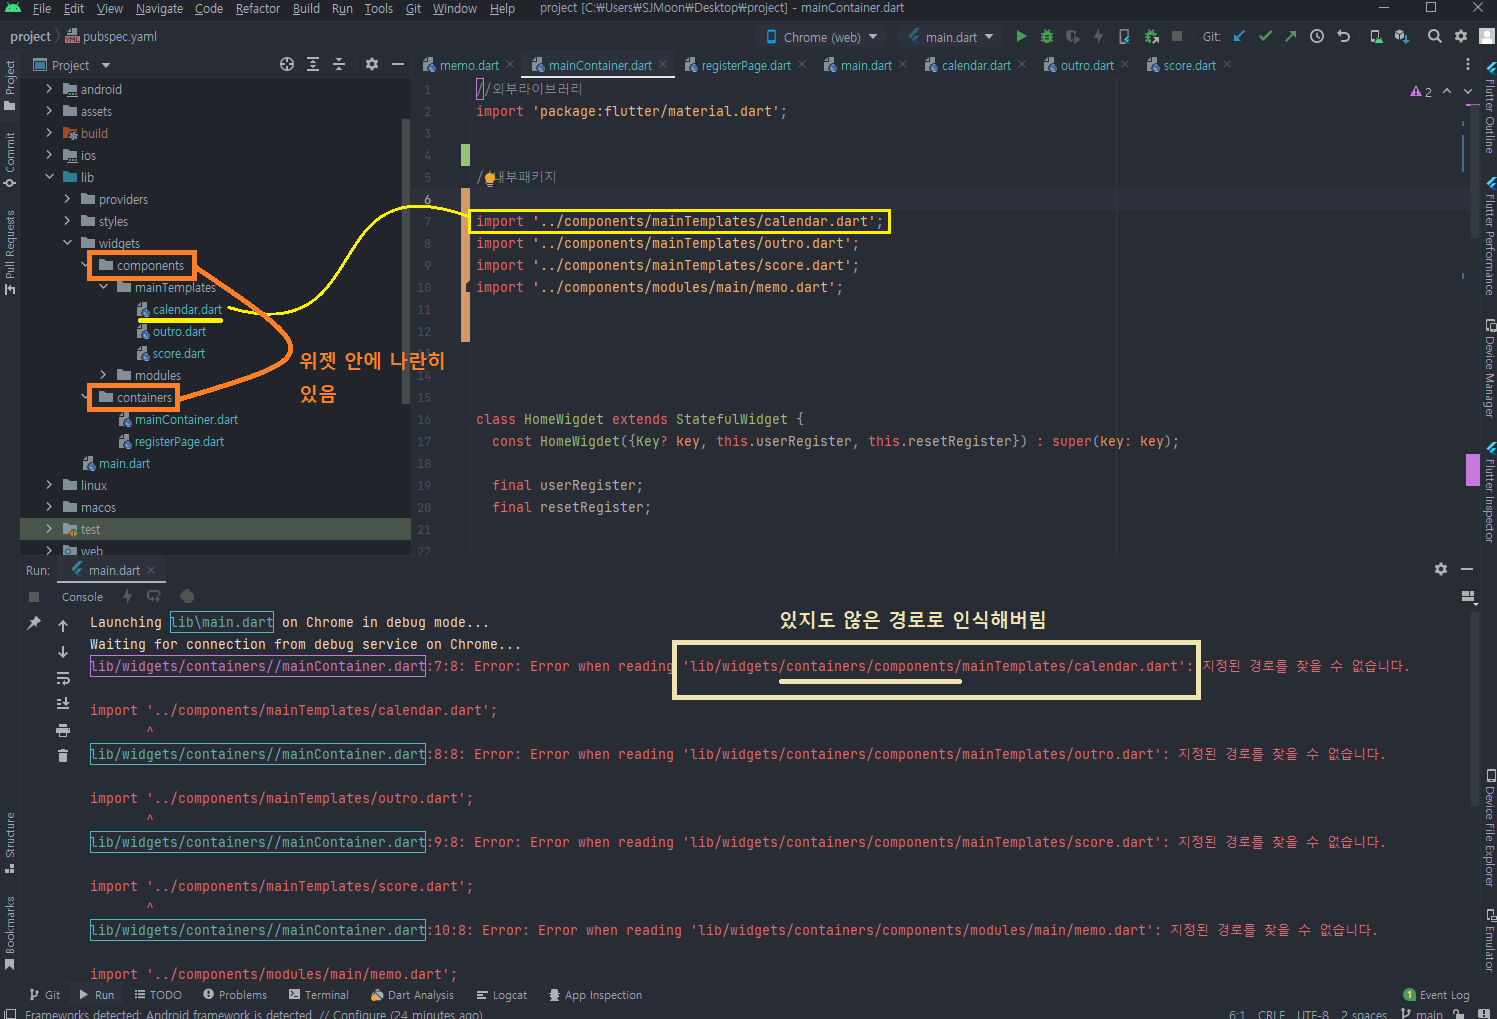Open the Tools menu
This screenshot has height=1019, width=1497.
coord(378,8)
